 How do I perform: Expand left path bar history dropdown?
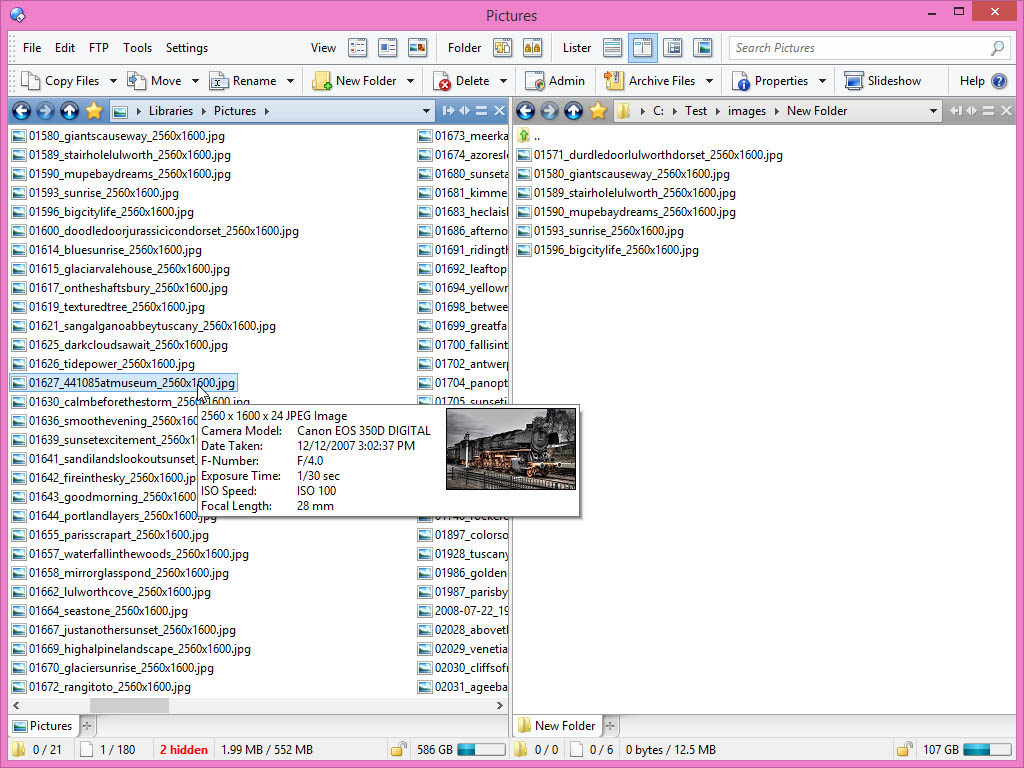[426, 111]
